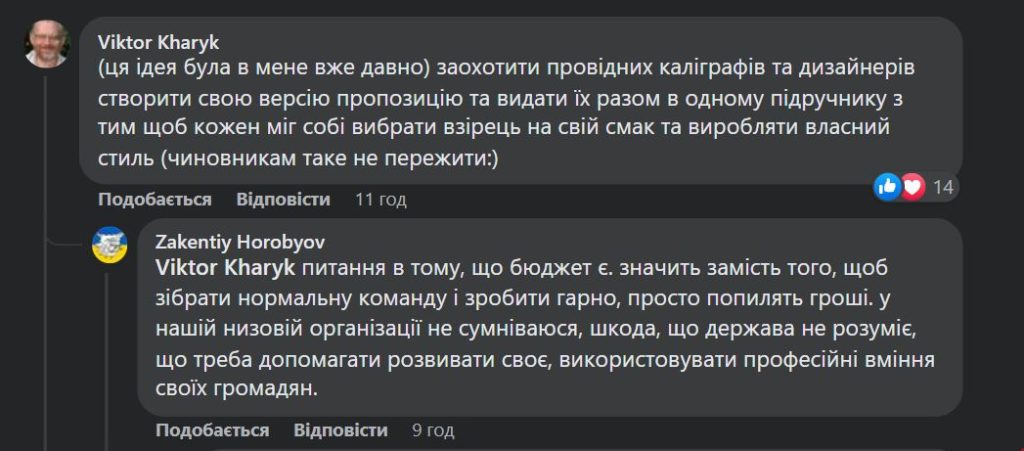This screenshot has width=1024, height=451.
Task: Open Zakentiy Horobyov's profile name link
Action: coord(240,242)
